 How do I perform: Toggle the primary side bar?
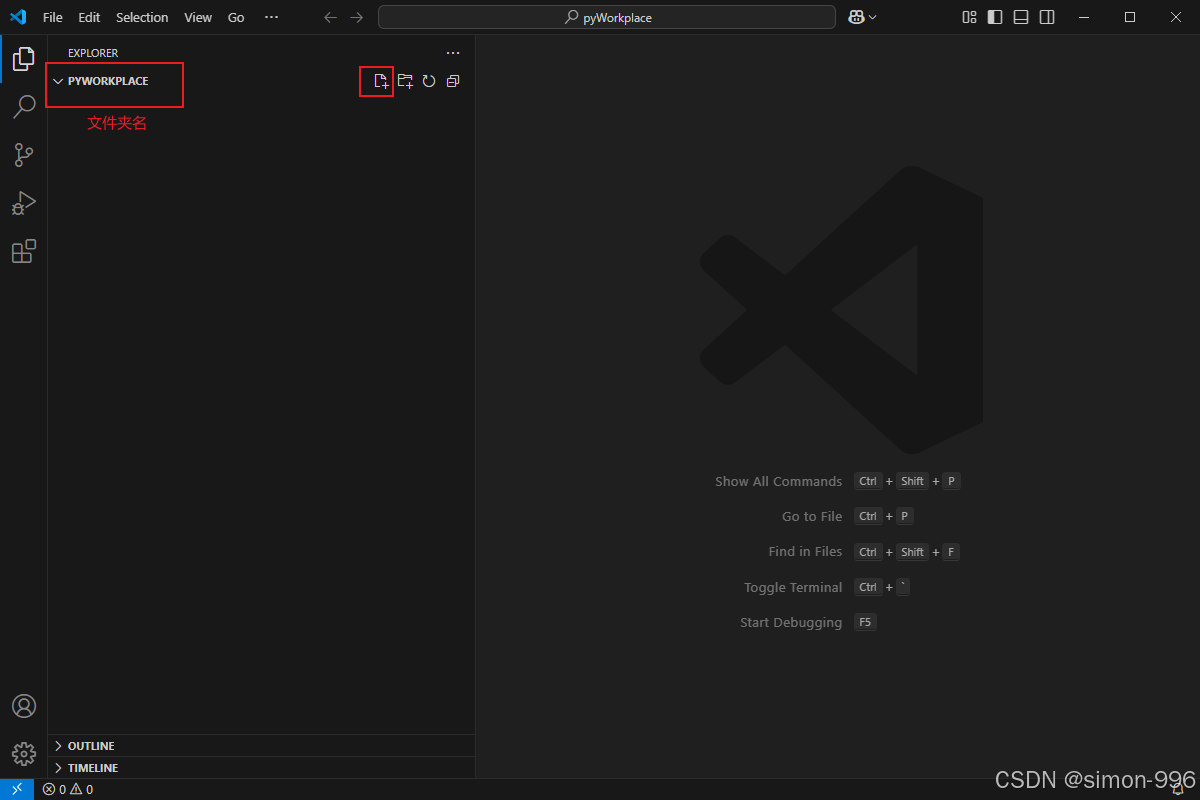pos(995,17)
